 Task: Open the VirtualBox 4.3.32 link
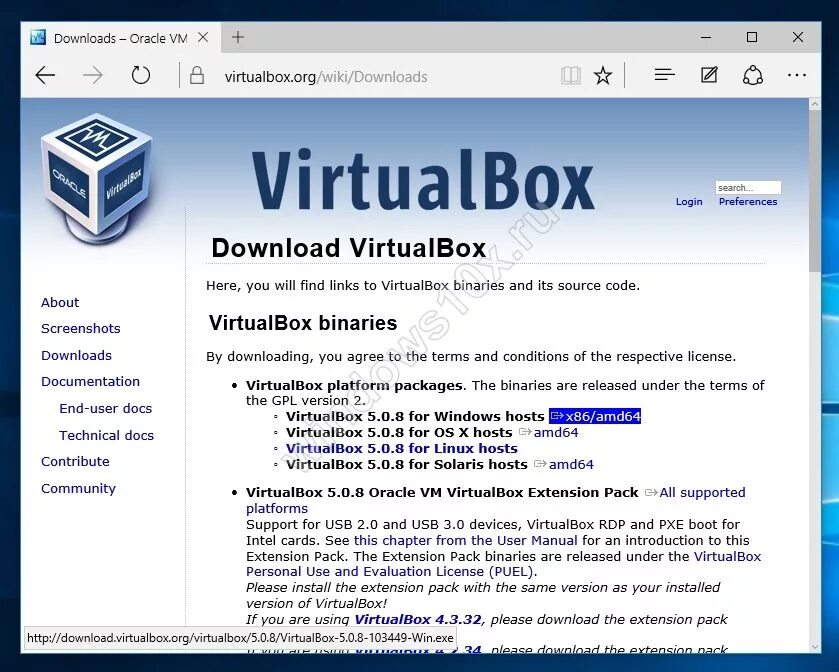(x=418, y=620)
